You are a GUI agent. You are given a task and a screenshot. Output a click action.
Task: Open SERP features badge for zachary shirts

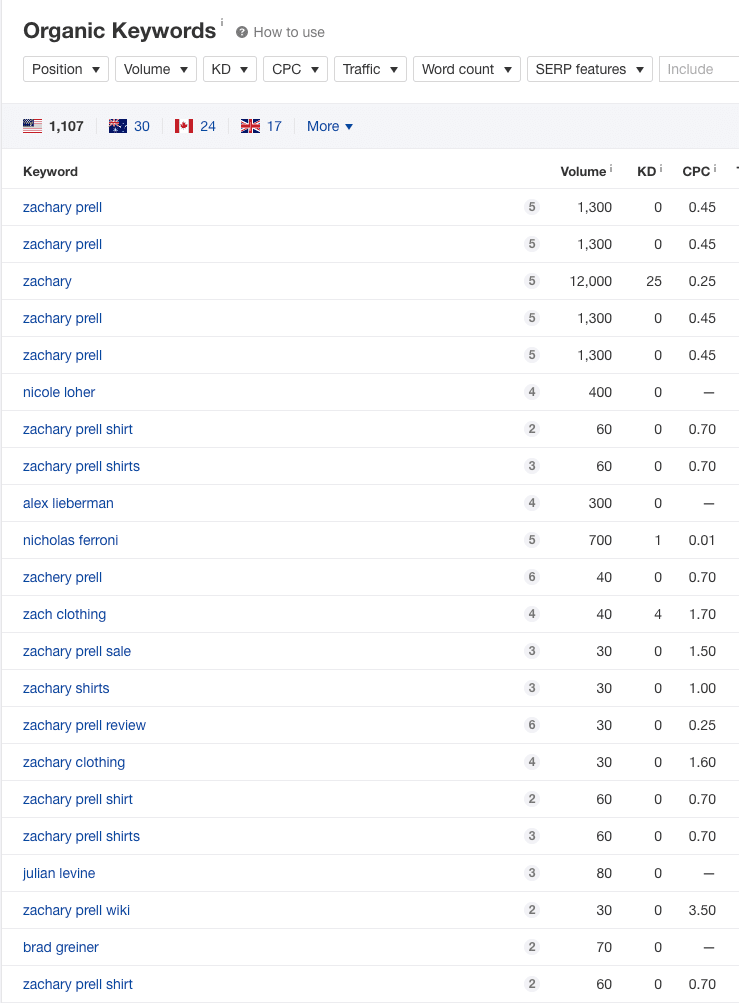pyautogui.click(x=532, y=688)
